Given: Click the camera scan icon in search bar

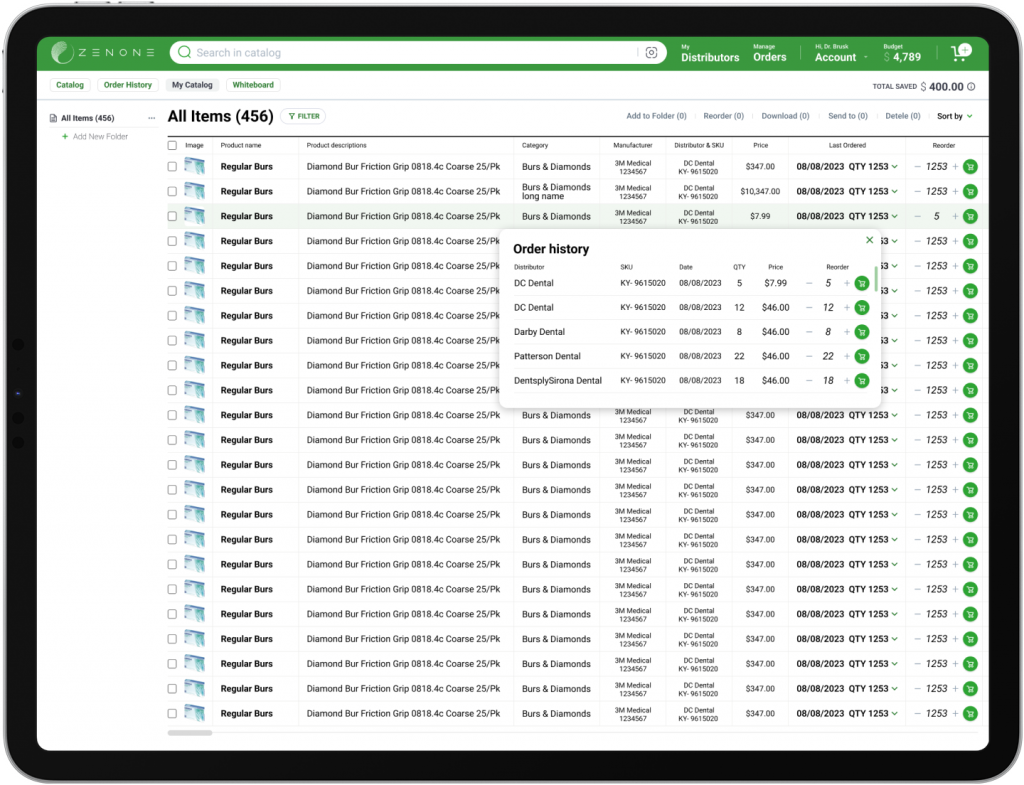Looking at the screenshot, I should [x=651, y=53].
